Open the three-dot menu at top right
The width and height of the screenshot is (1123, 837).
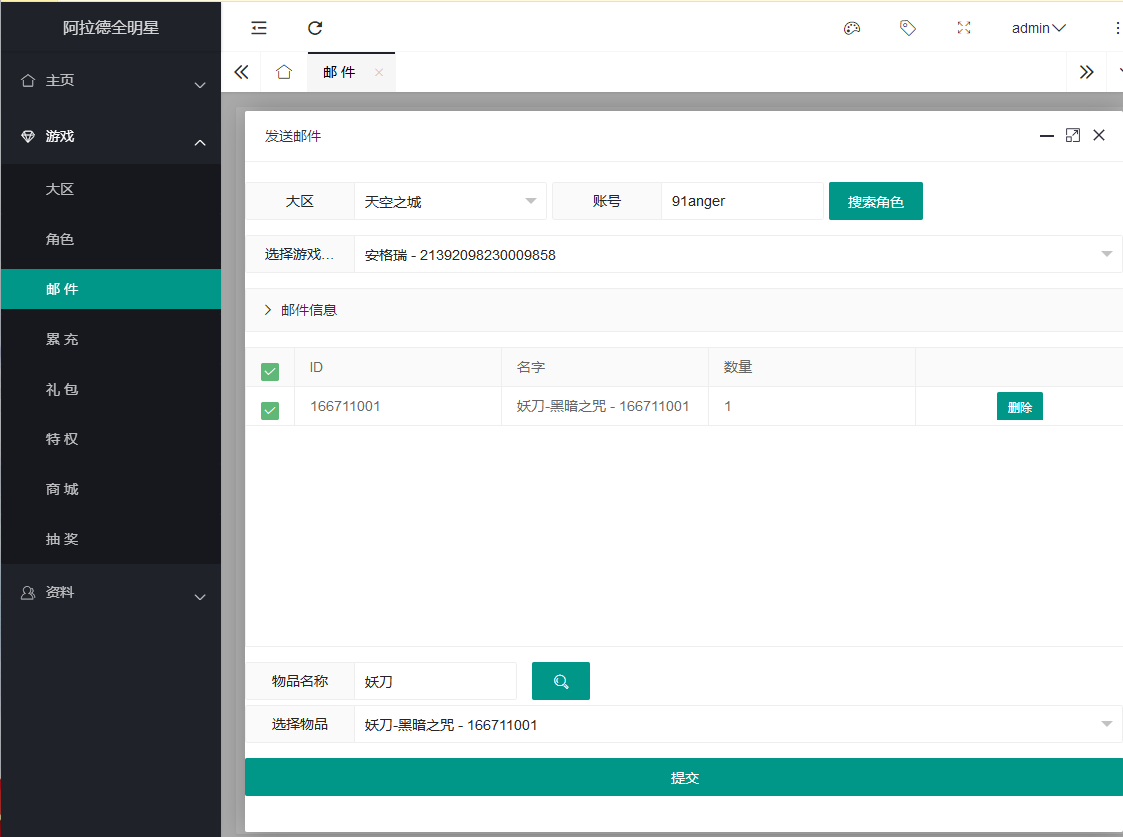1117,27
